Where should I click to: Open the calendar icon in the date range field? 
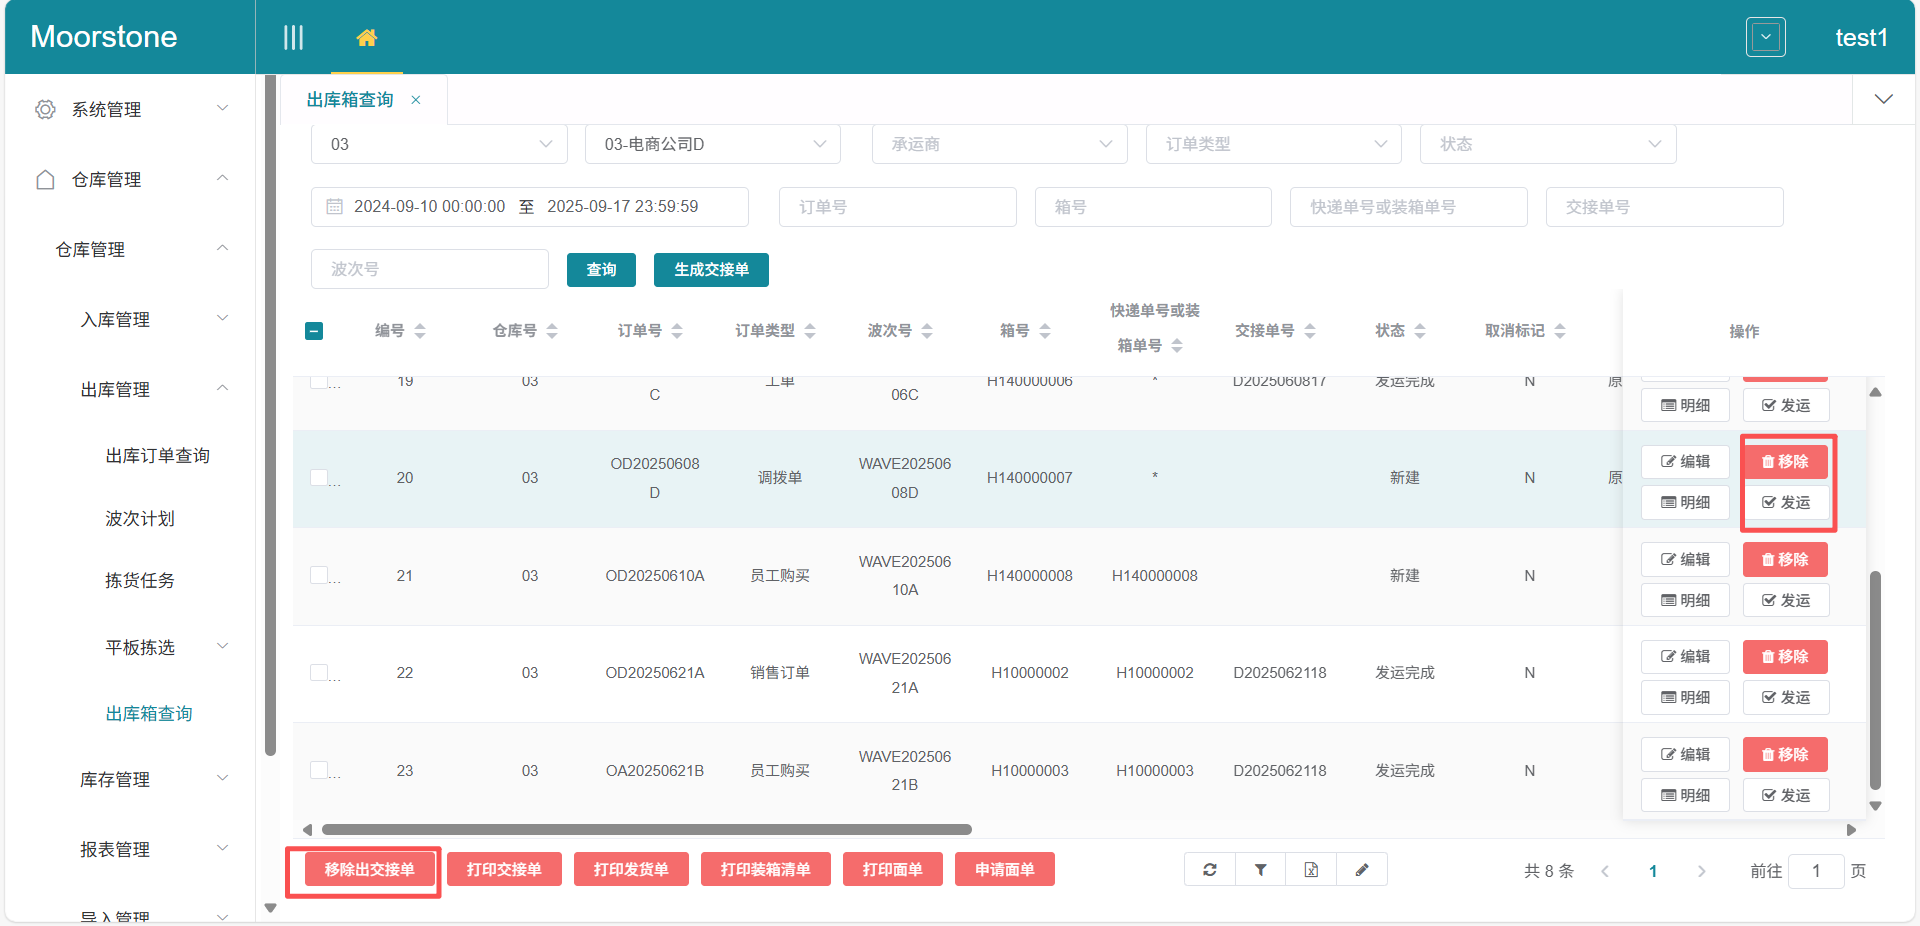coord(336,207)
